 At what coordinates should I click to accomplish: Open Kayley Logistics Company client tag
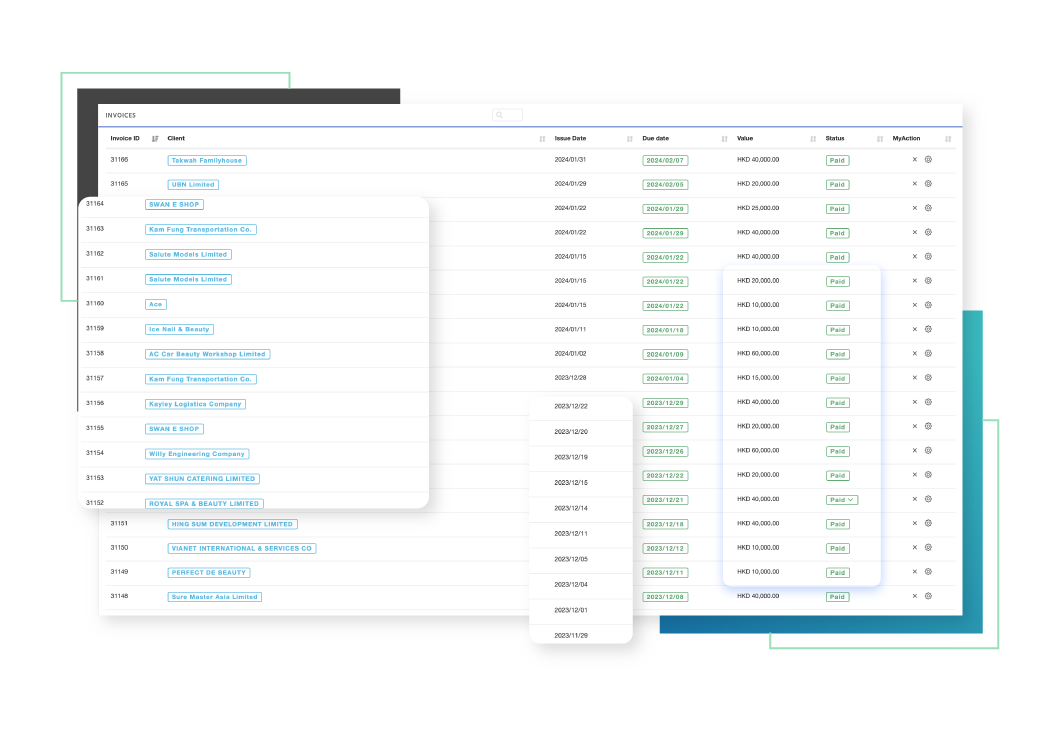(x=195, y=404)
